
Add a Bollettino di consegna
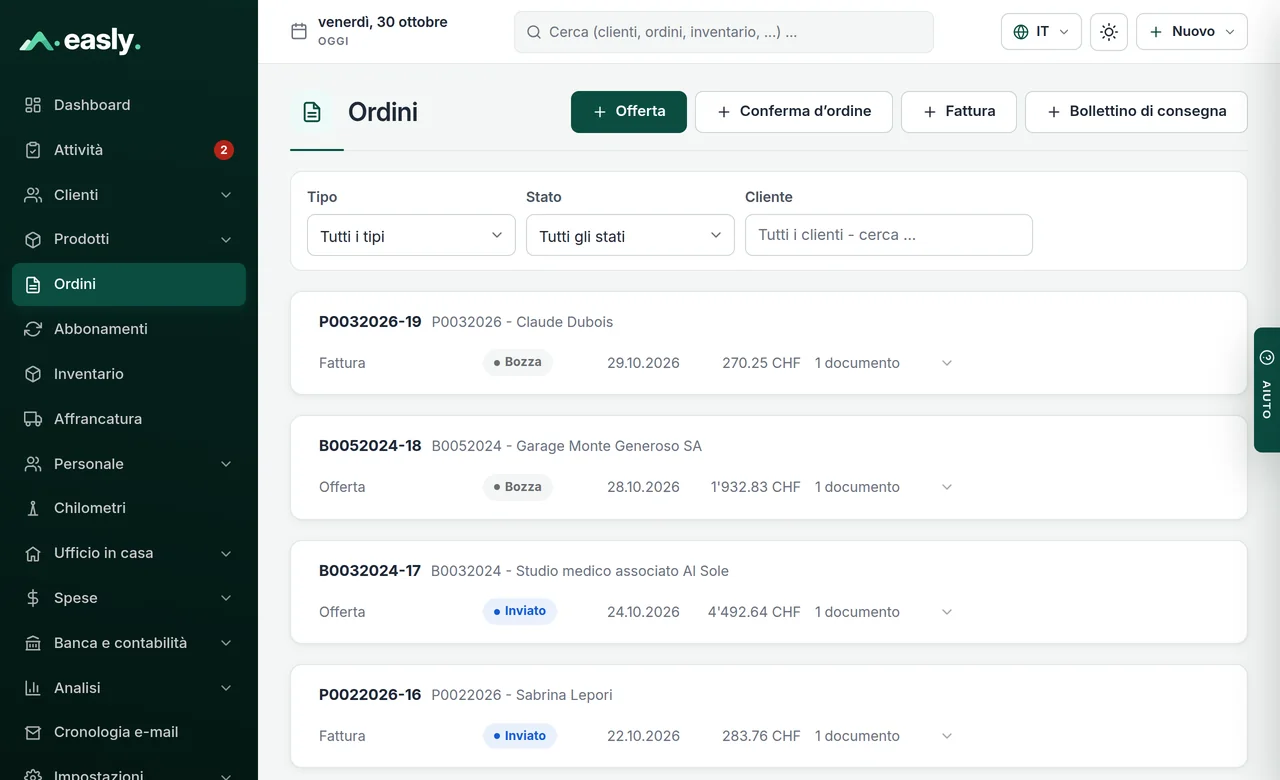(x=1136, y=112)
